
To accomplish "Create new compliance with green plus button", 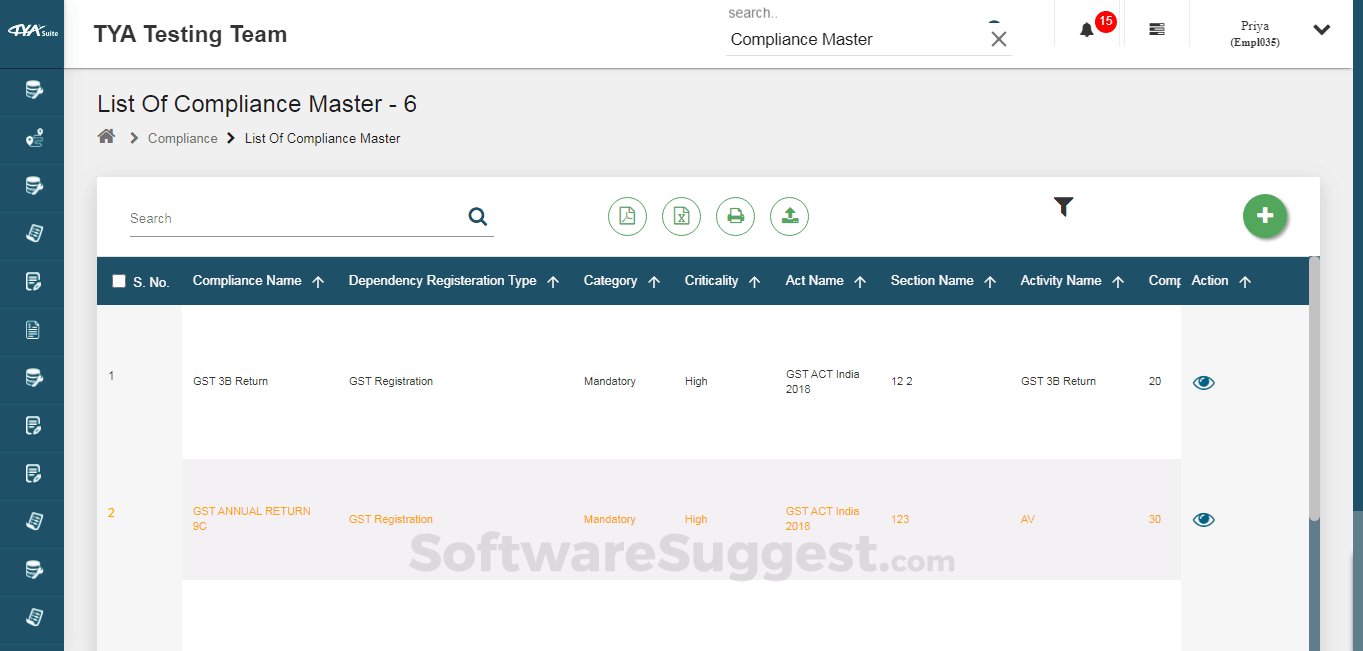I will [1264, 216].
